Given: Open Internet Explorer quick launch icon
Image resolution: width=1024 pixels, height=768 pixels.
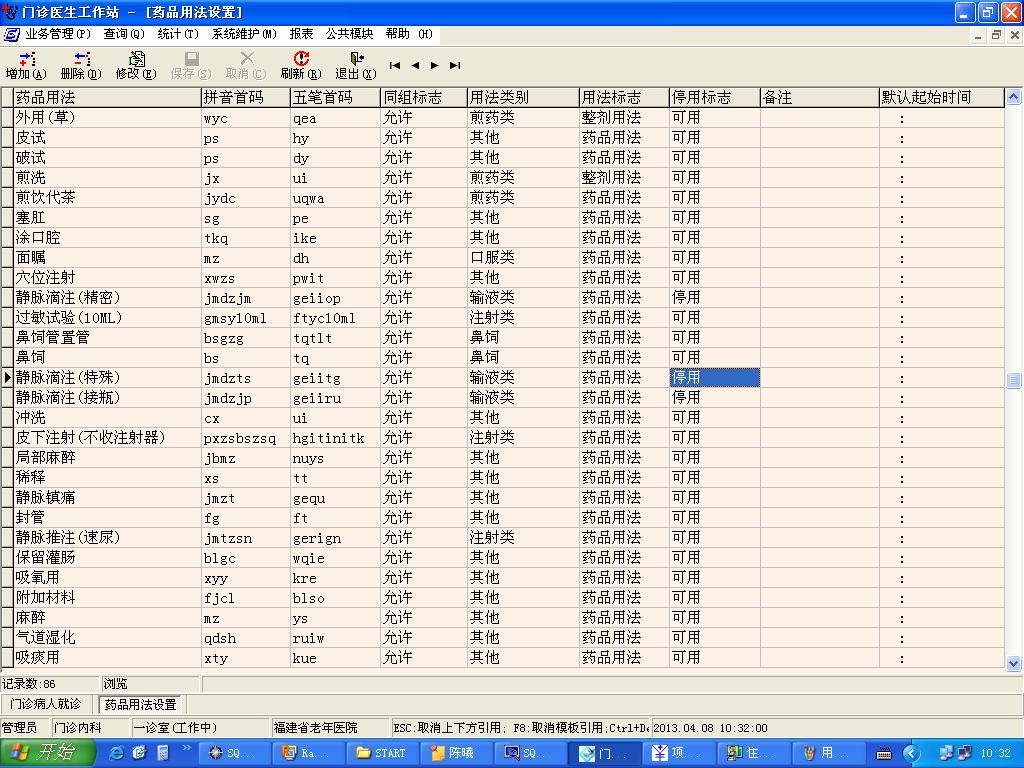Looking at the screenshot, I should [x=117, y=753].
